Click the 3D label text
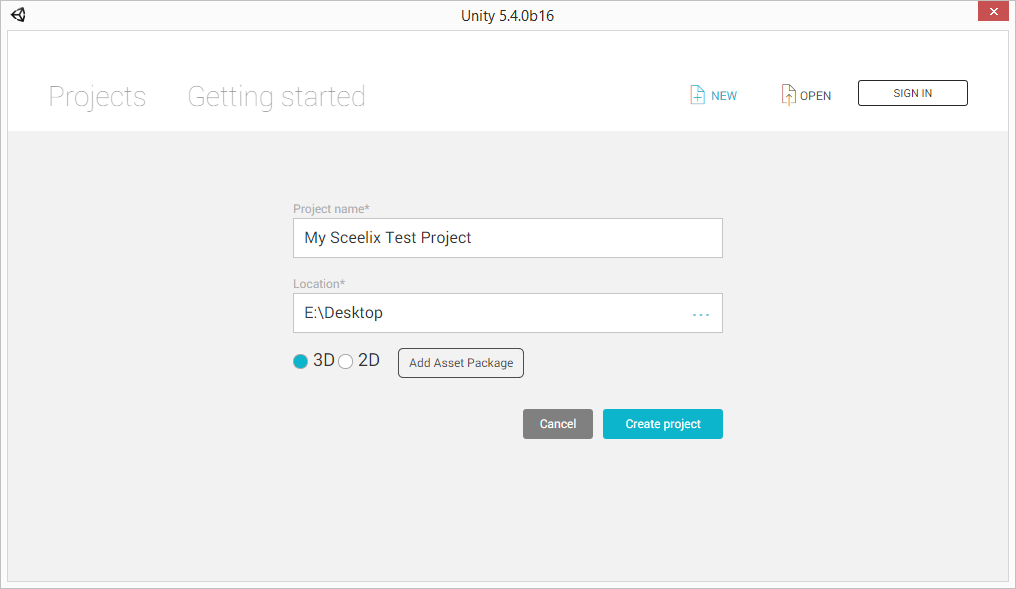Image resolution: width=1016 pixels, height=589 pixels. click(x=323, y=360)
